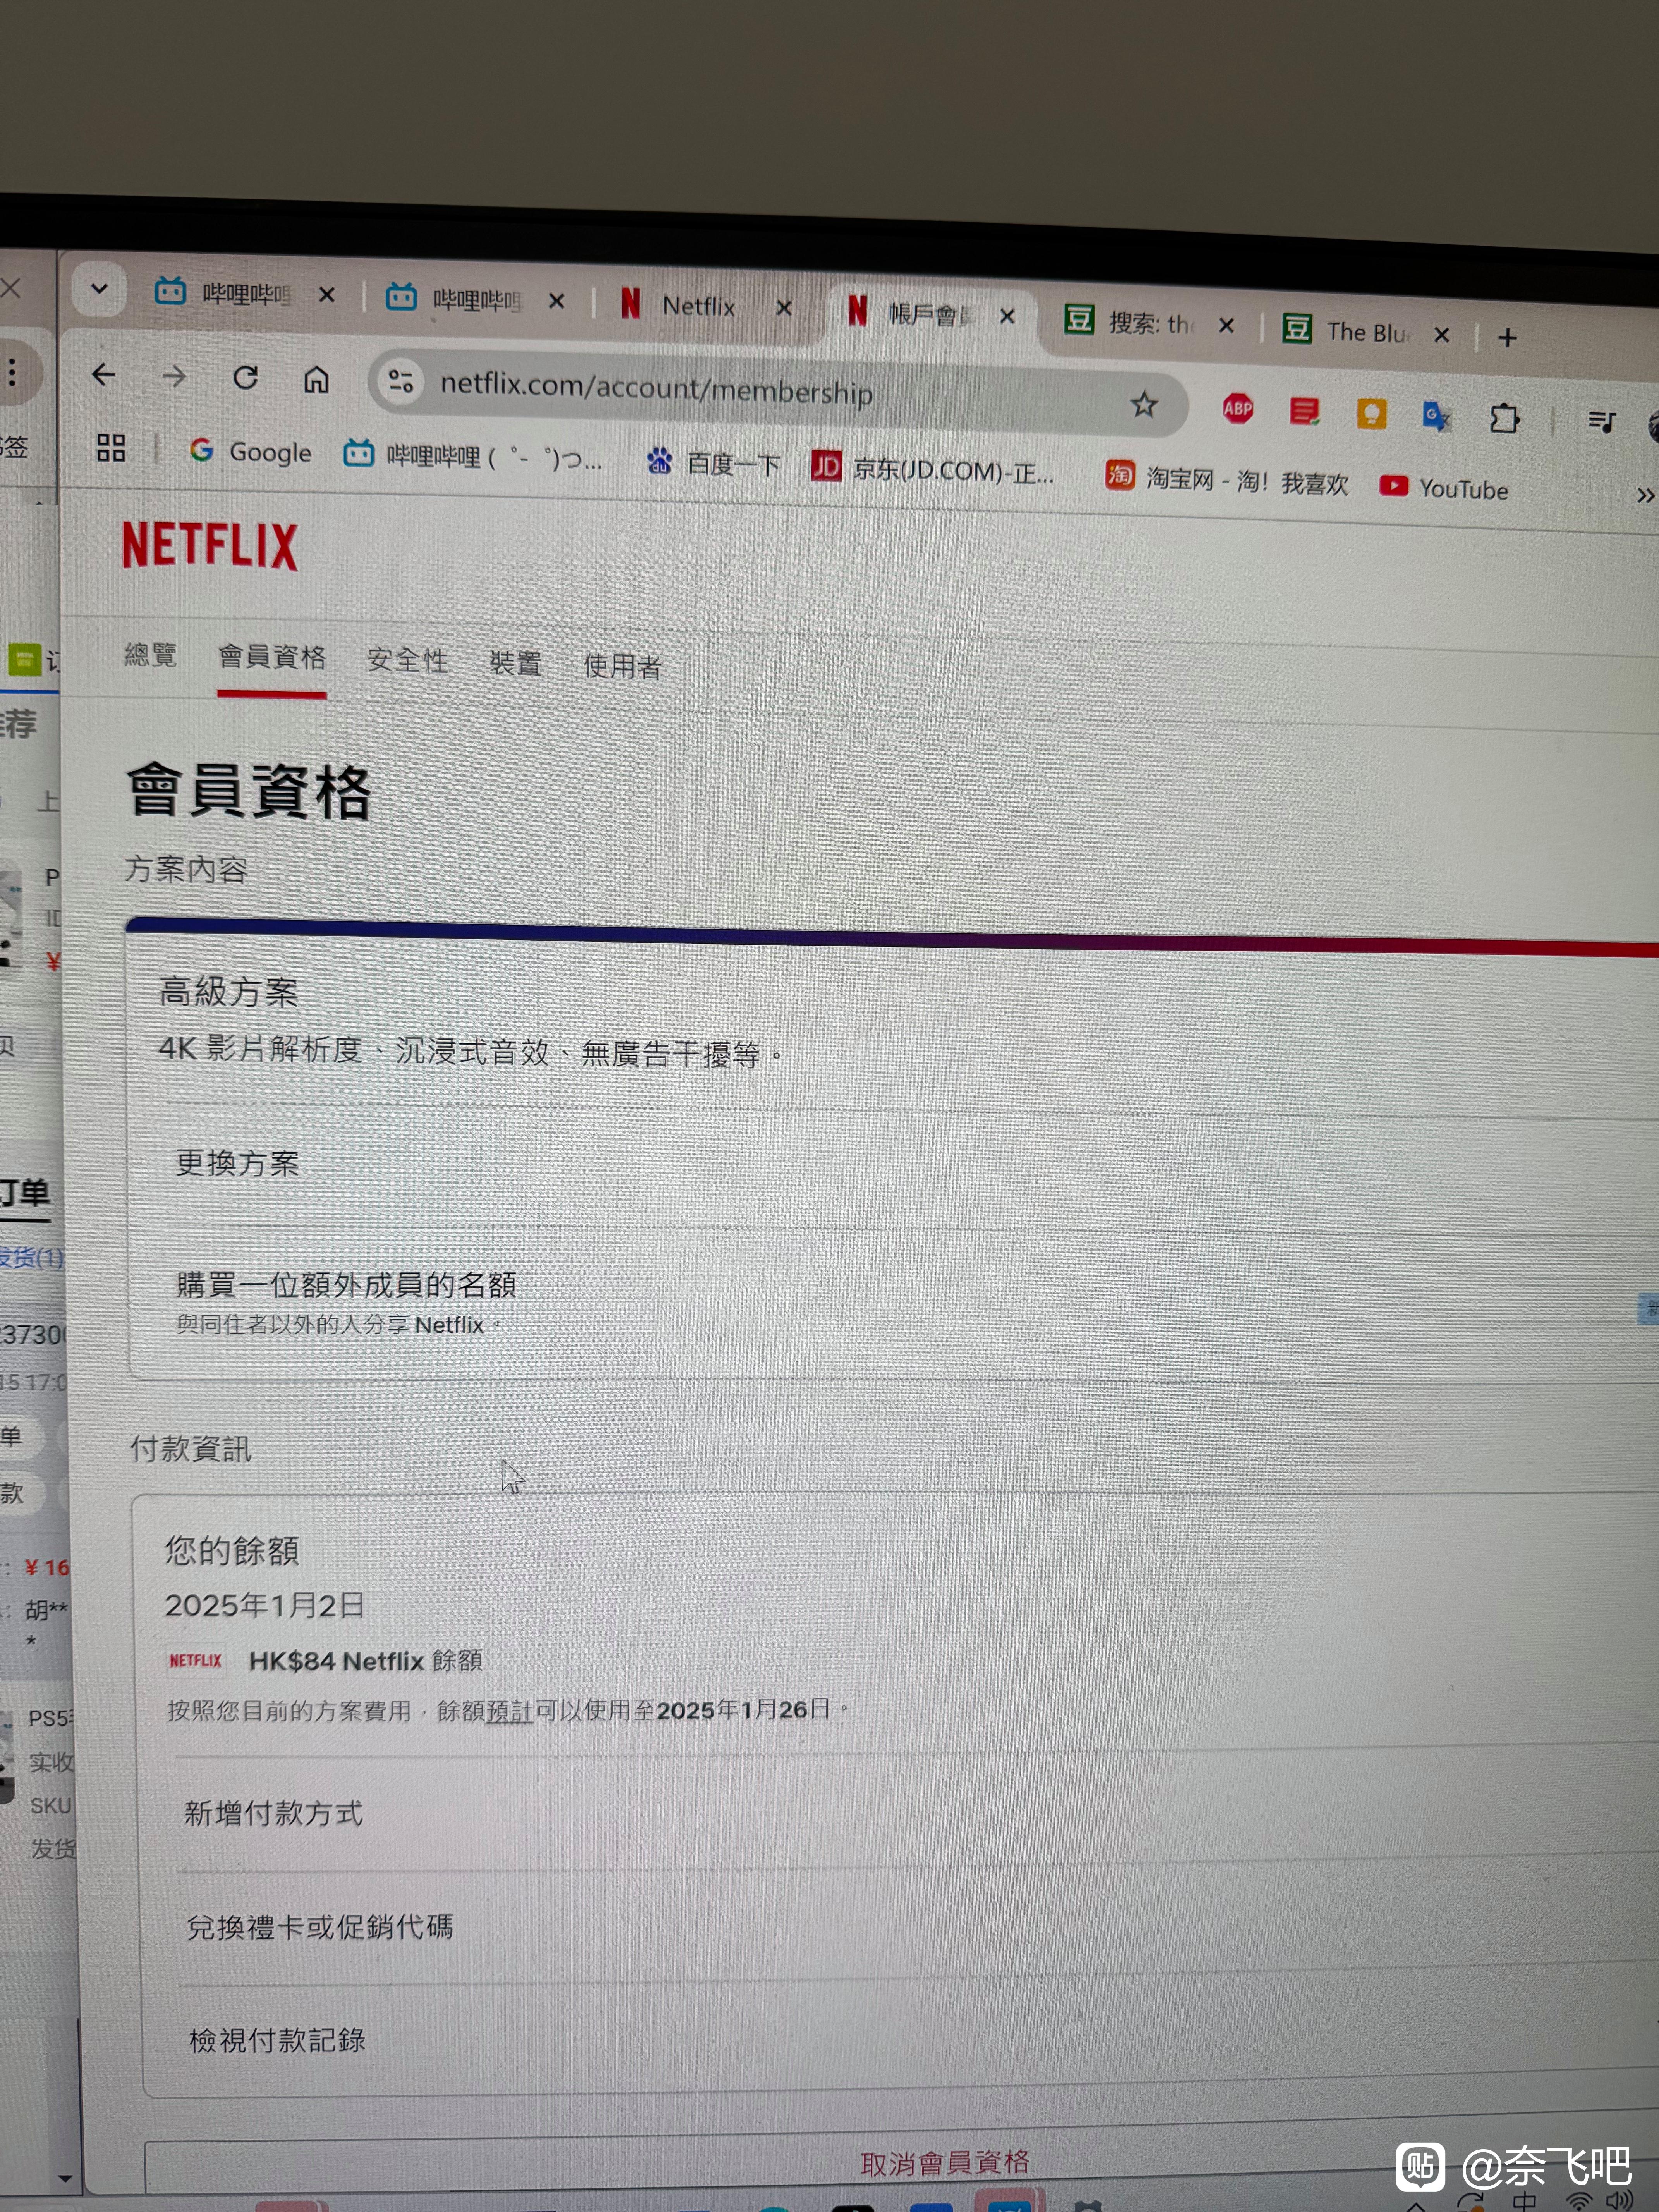The width and height of the screenshot is (1659, 2212).
Task: Click the small Netflix logo beside balance
Action: [195, 1660]
